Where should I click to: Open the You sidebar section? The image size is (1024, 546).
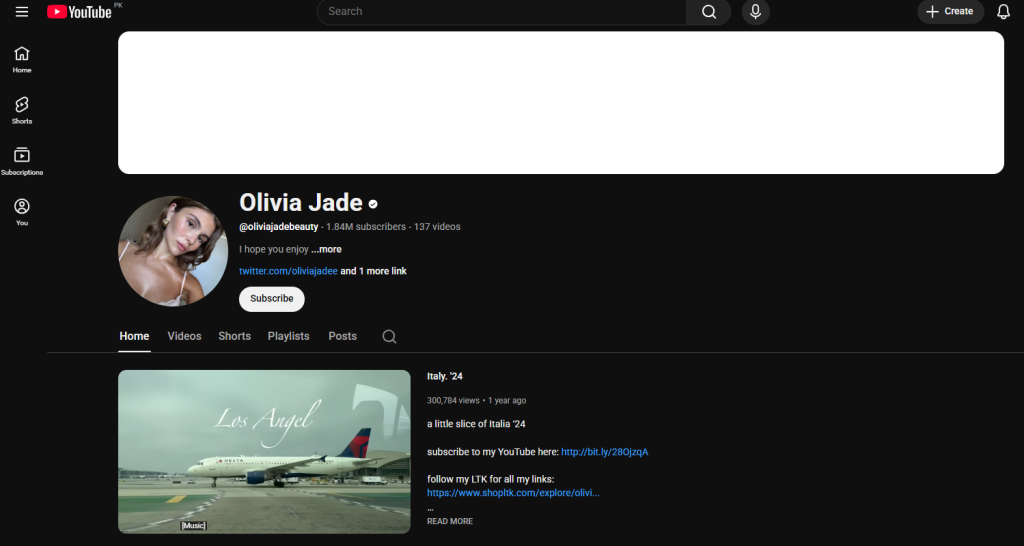click(x=22, y=212)
